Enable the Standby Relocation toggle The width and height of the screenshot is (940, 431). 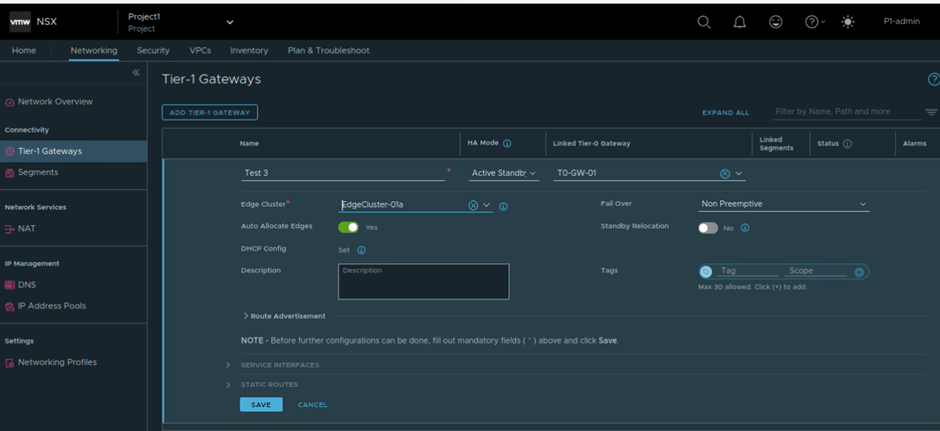(x=708, y=227)
